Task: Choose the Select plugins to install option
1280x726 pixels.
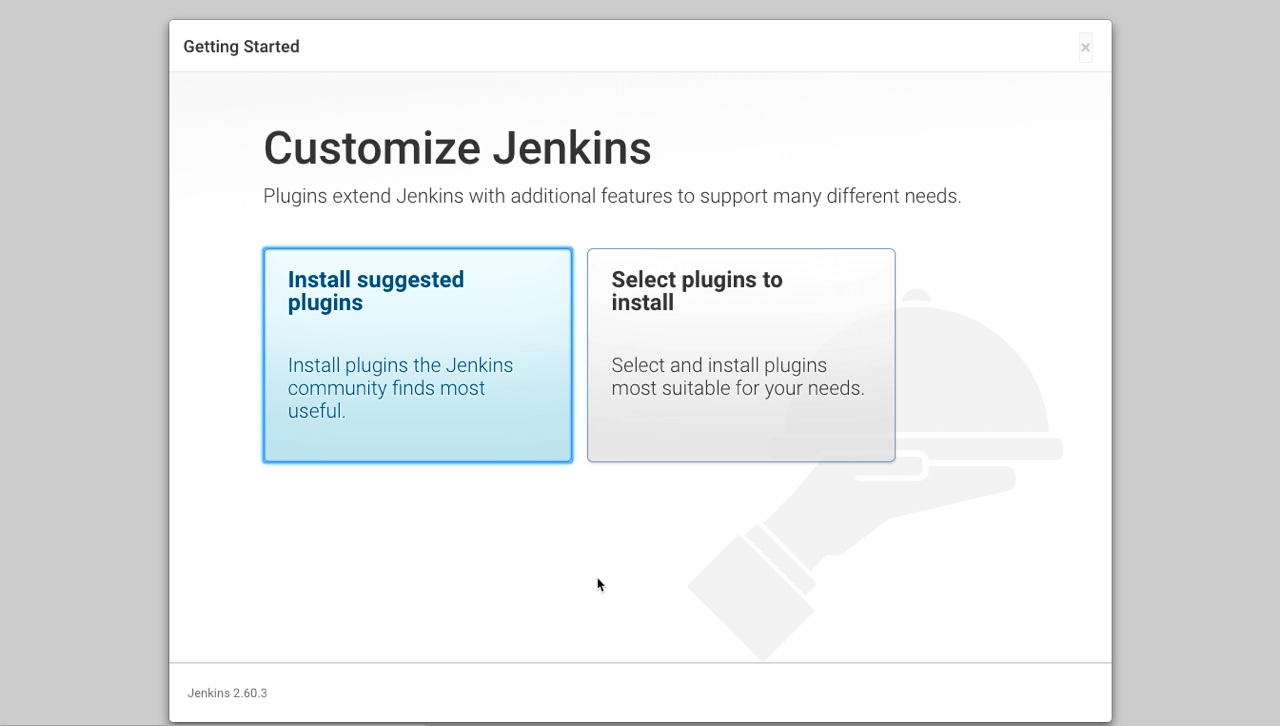Action: pyautogui.click(x=740, y=355)
